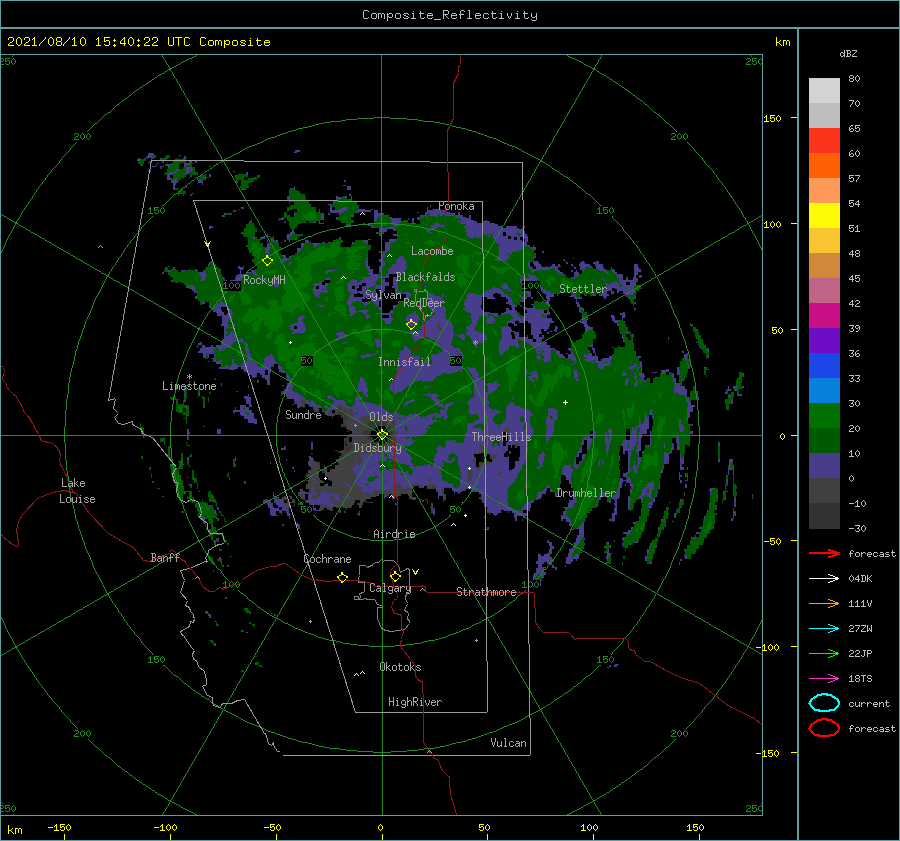Click the 18TS legend label
This screenshot has height=841, width=900.
[860, 679]
